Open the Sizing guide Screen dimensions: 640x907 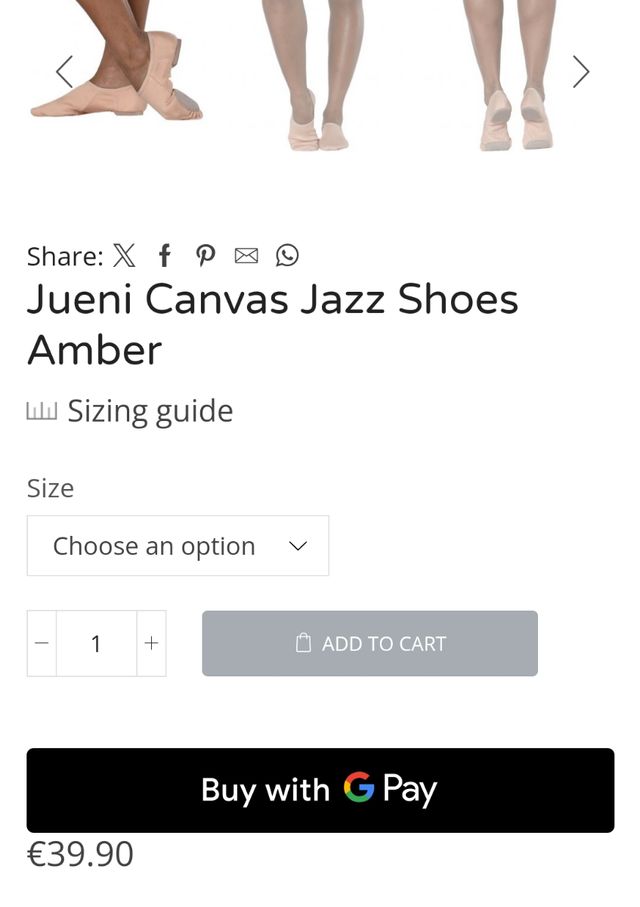[x=150, y=410]
